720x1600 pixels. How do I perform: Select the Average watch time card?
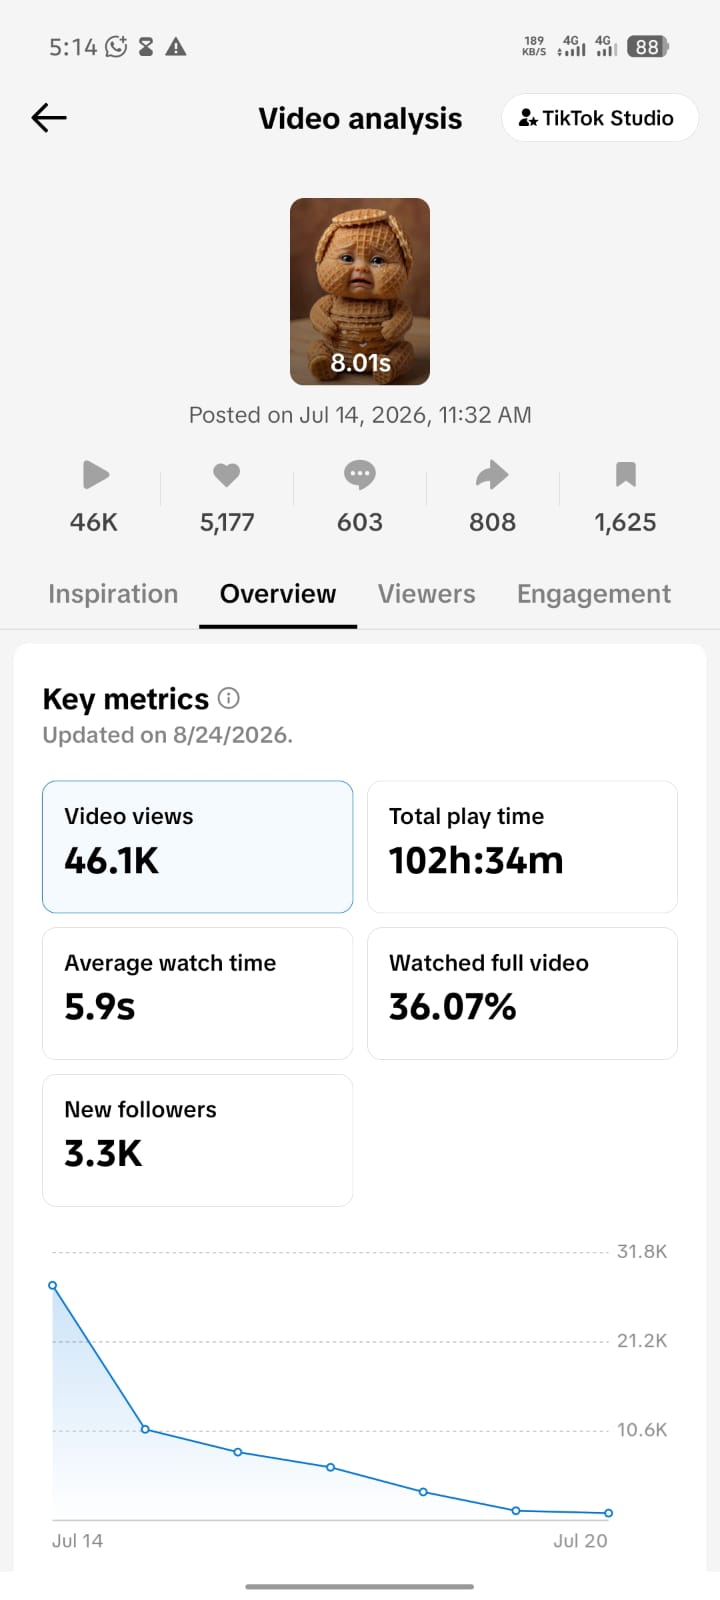[x=198, y=993]
